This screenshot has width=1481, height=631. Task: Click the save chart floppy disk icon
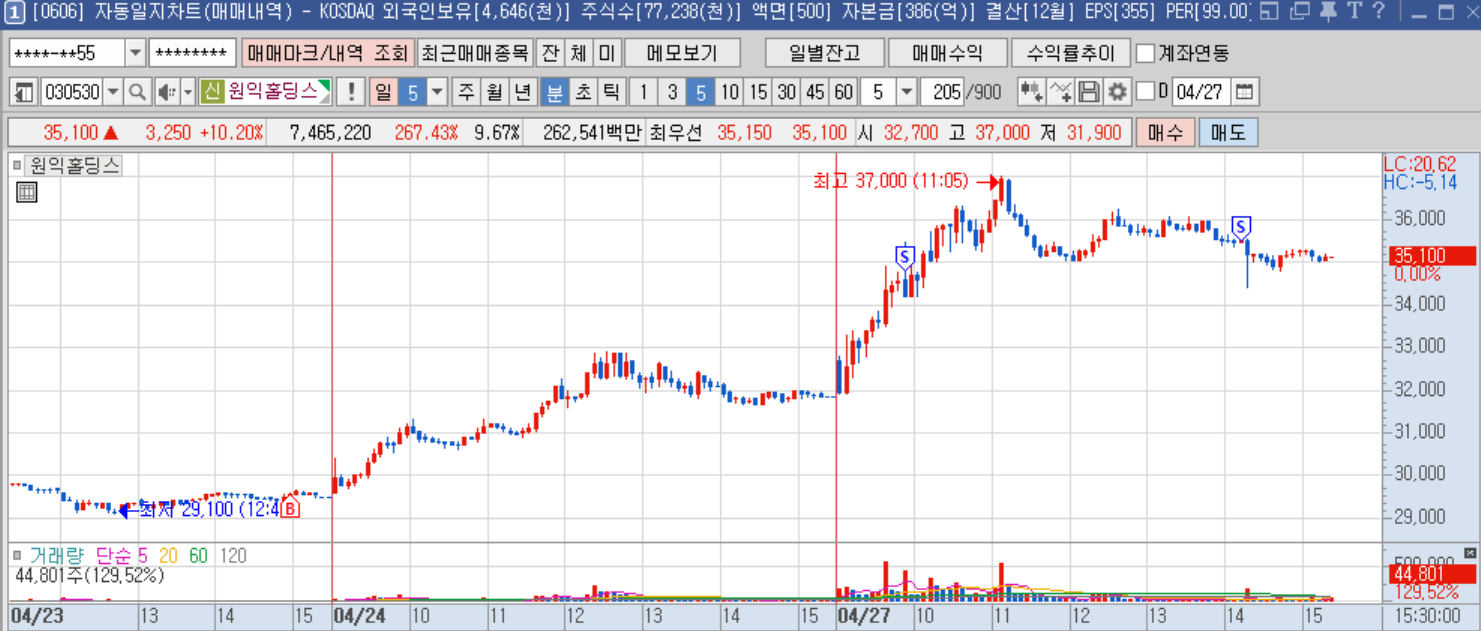click(x=1089, y=92)
